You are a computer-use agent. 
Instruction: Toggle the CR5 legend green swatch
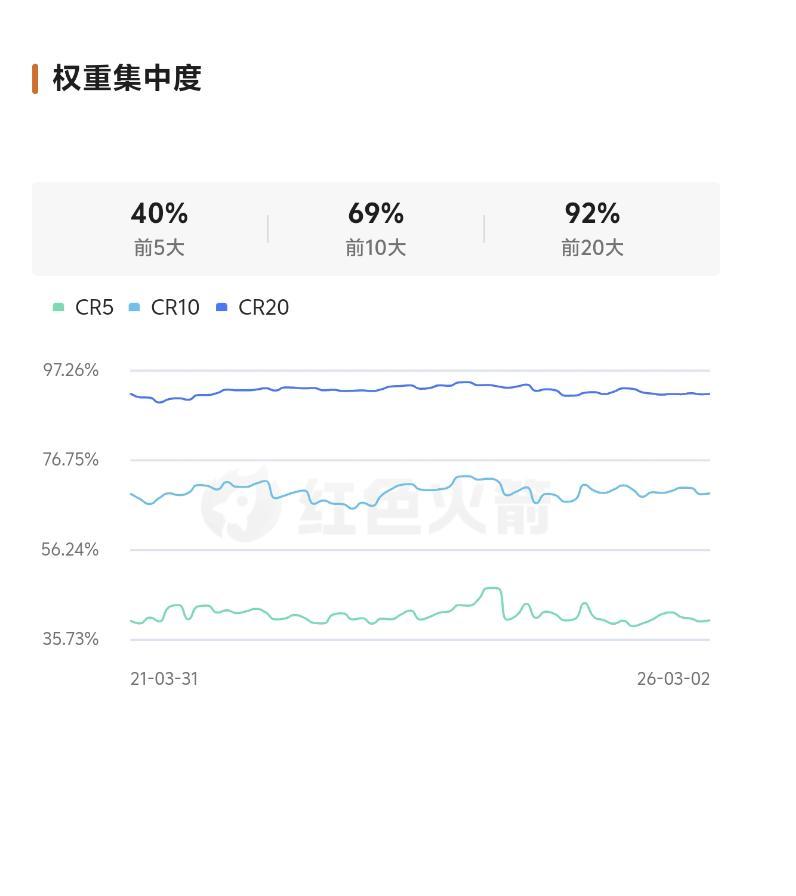[x=58, y=308]
